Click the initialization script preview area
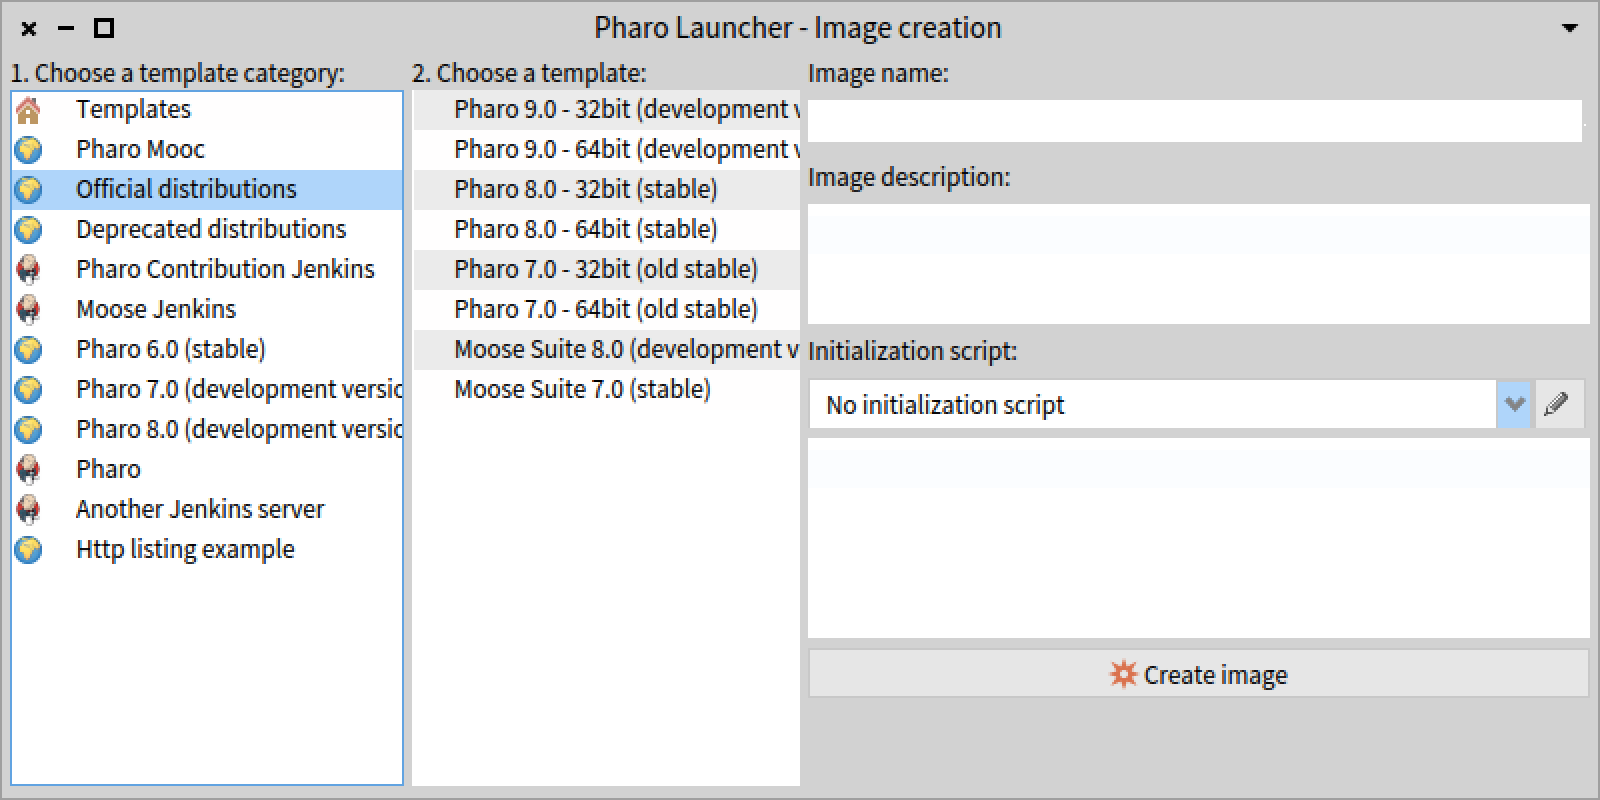Viewport: 1600px width, 800px height. (x=1198, y=538)
